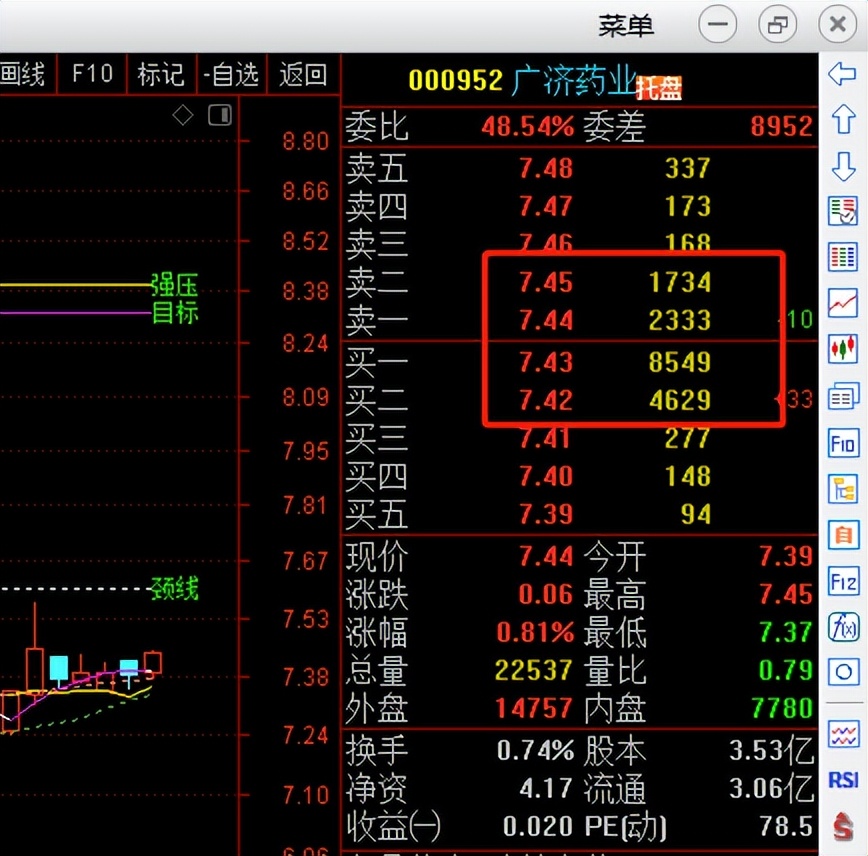This screenshot has height=856, width=868.
Task: Click the left arrow back icon
Action: [x=843, y=74]
